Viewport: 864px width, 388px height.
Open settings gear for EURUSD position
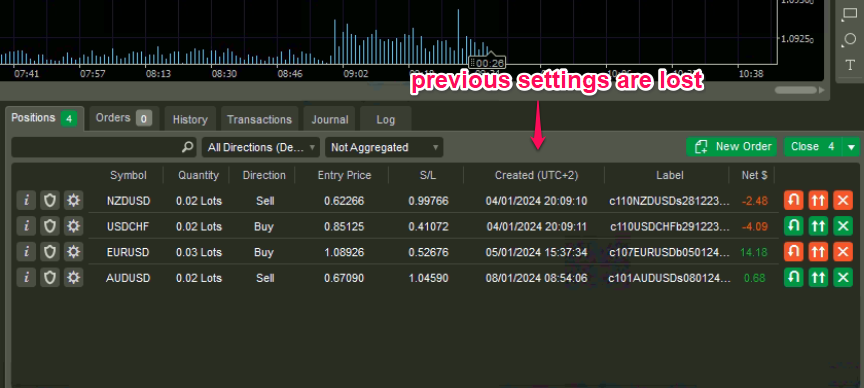(x=73, y=252)
